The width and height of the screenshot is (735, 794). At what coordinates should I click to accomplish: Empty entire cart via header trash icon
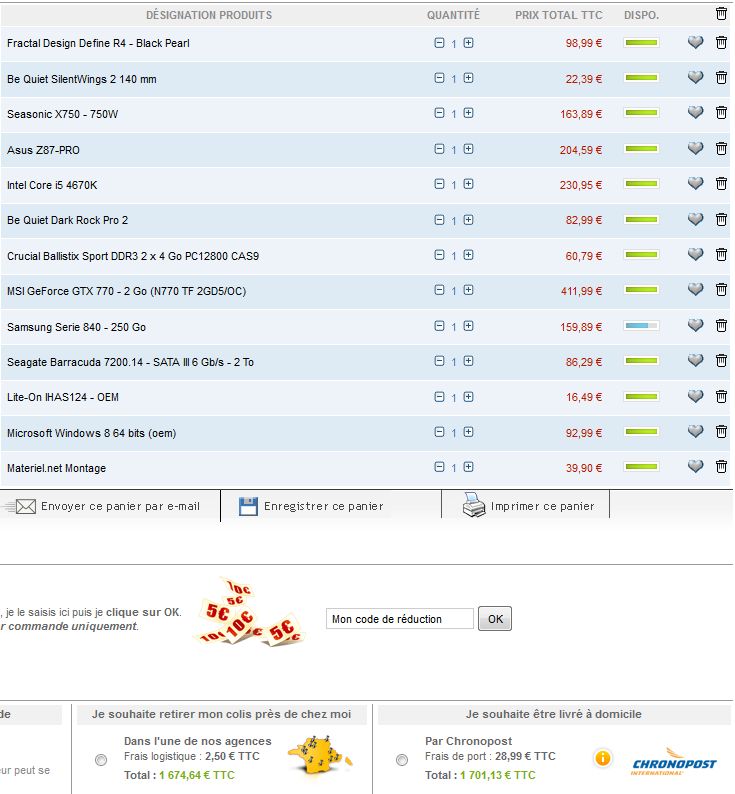pos(721,14)
